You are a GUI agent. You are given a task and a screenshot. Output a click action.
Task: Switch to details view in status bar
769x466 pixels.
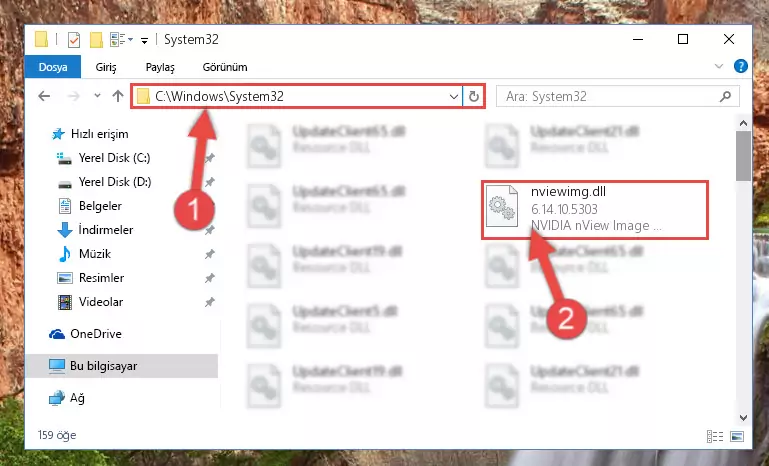(715, 436)
